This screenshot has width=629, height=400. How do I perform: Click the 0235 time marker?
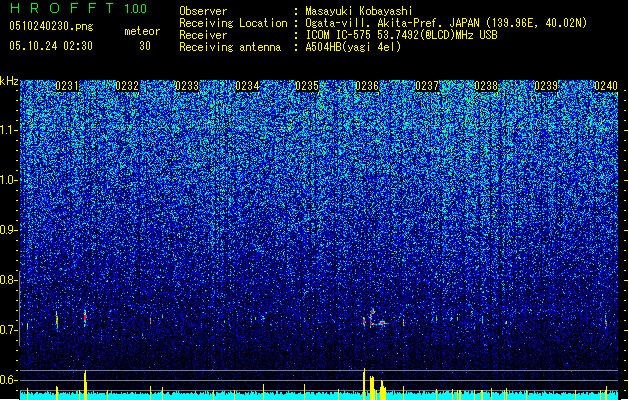point(307,86)
